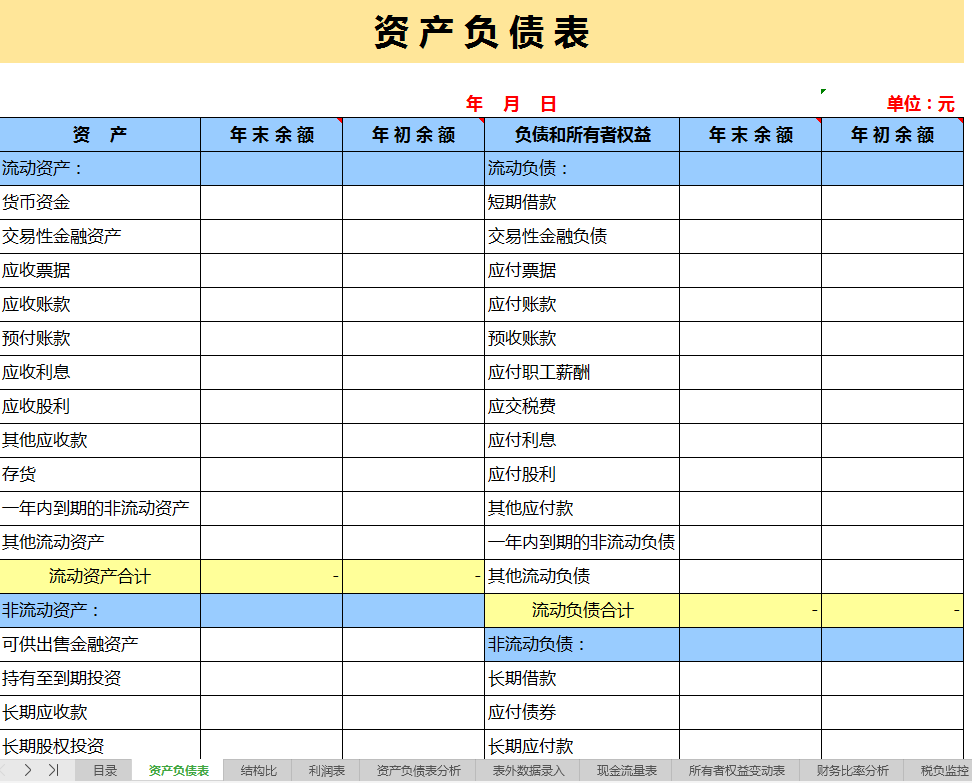This screenshot has width=972, height=783.
Task: Select the 单位：元 cell
Action: (x=920, y=104)
